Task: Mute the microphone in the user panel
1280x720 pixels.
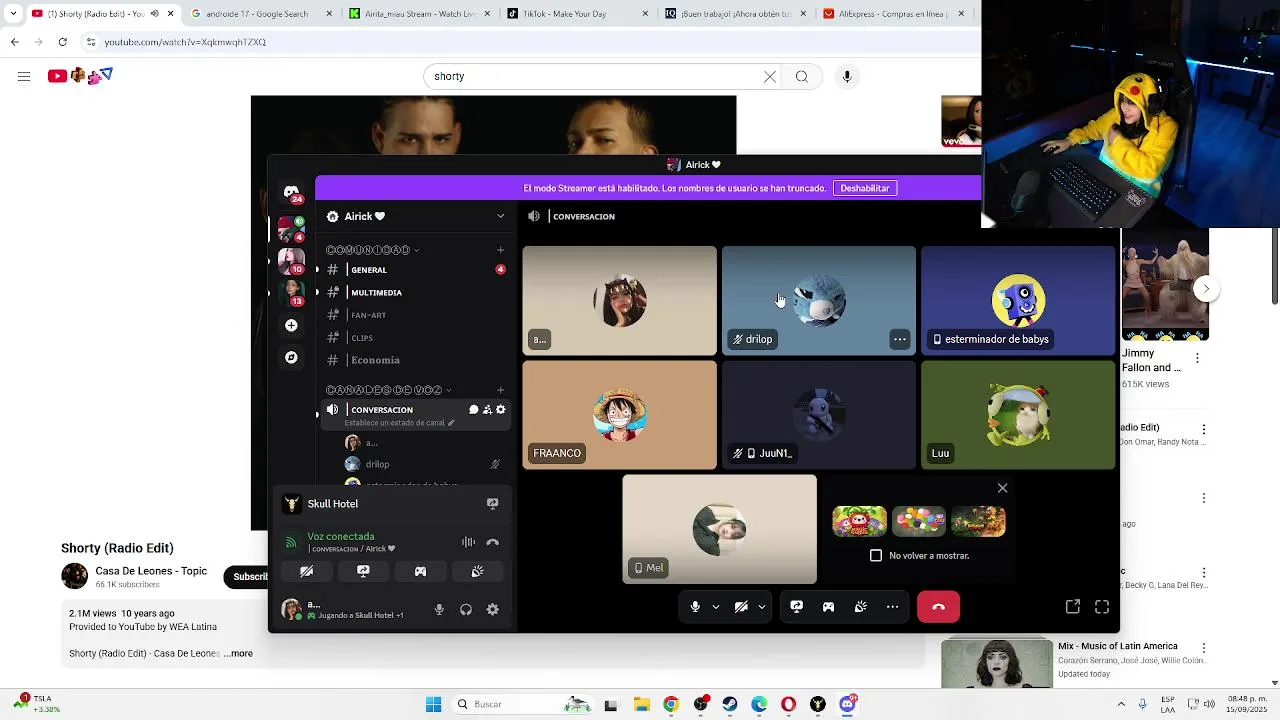Action: [x=439, y=610]
